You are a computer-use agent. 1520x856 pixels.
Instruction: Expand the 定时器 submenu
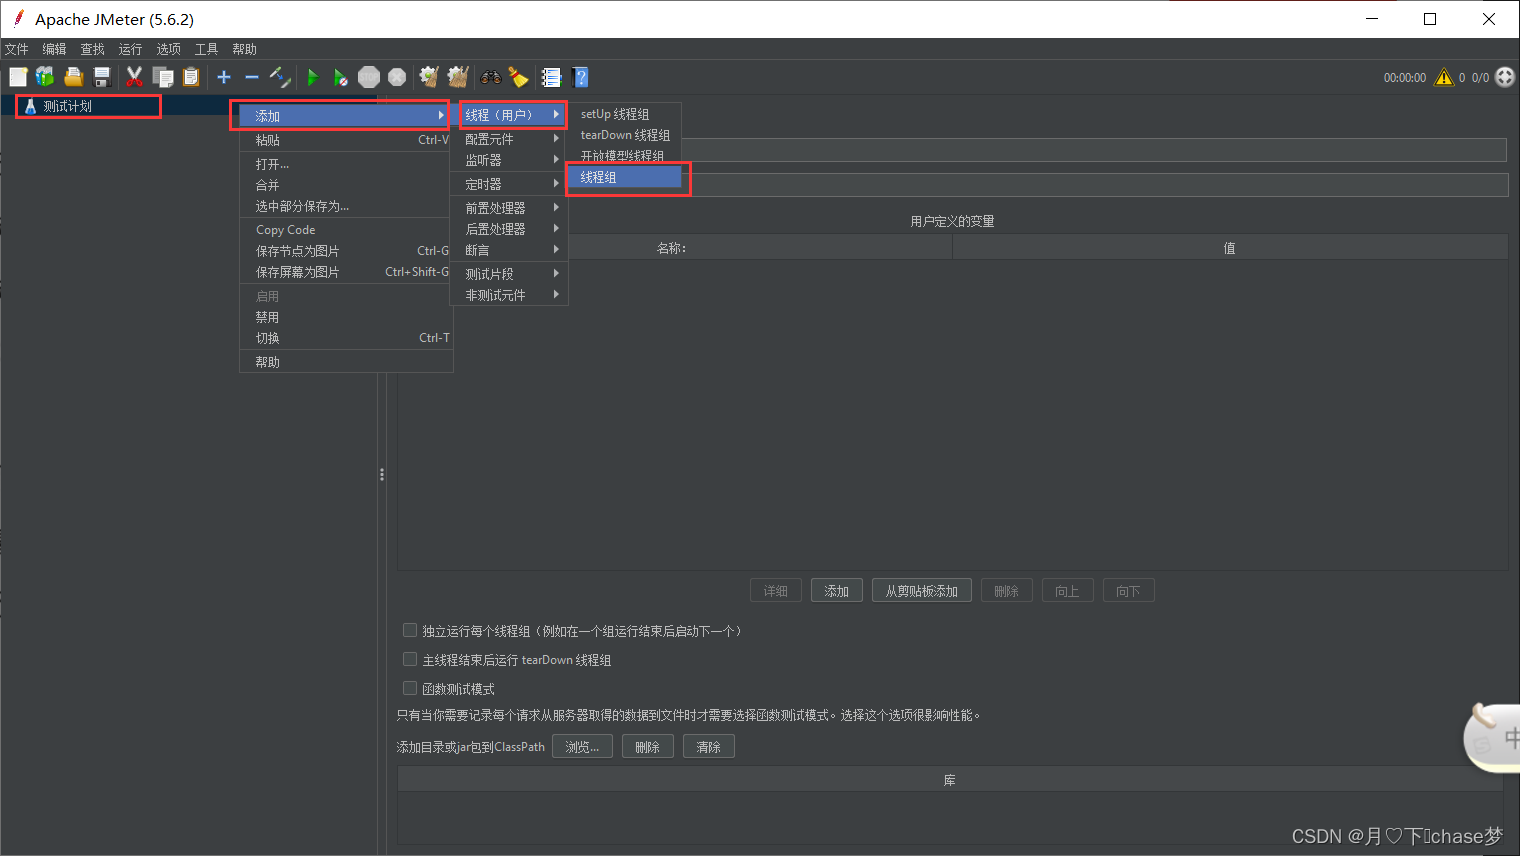[x=509, y=184]
